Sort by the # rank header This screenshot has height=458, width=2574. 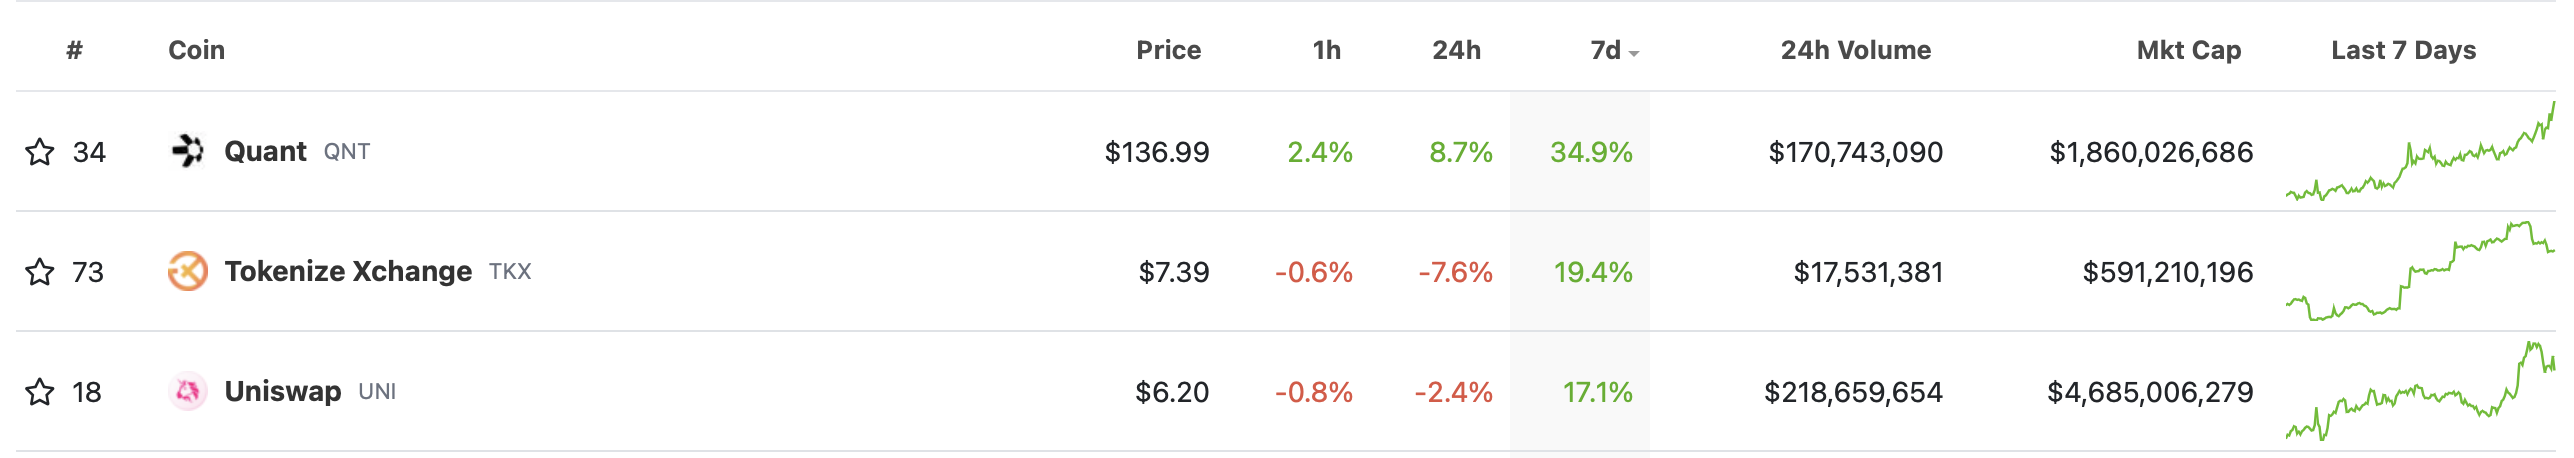point(74,50)
